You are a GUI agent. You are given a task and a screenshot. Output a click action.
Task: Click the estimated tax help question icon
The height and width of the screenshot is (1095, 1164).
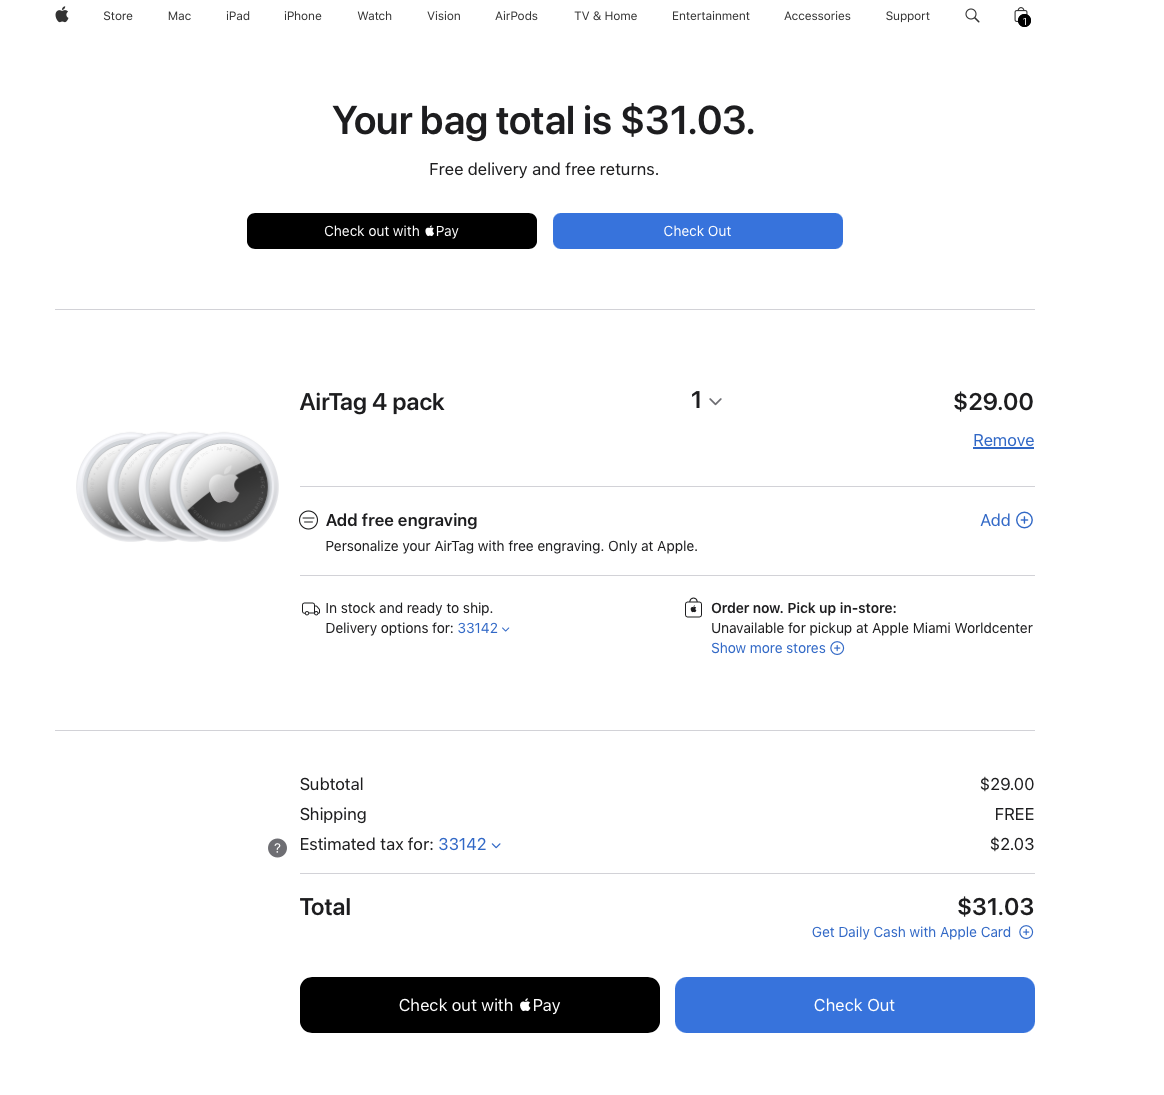point(278,848)
